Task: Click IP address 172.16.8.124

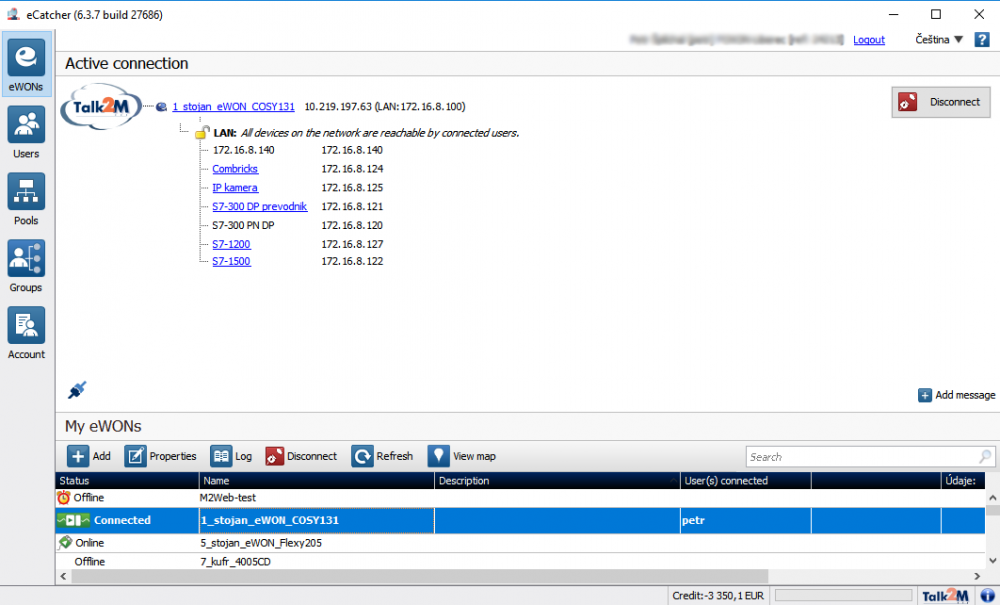Action: [x=352, y=169]
